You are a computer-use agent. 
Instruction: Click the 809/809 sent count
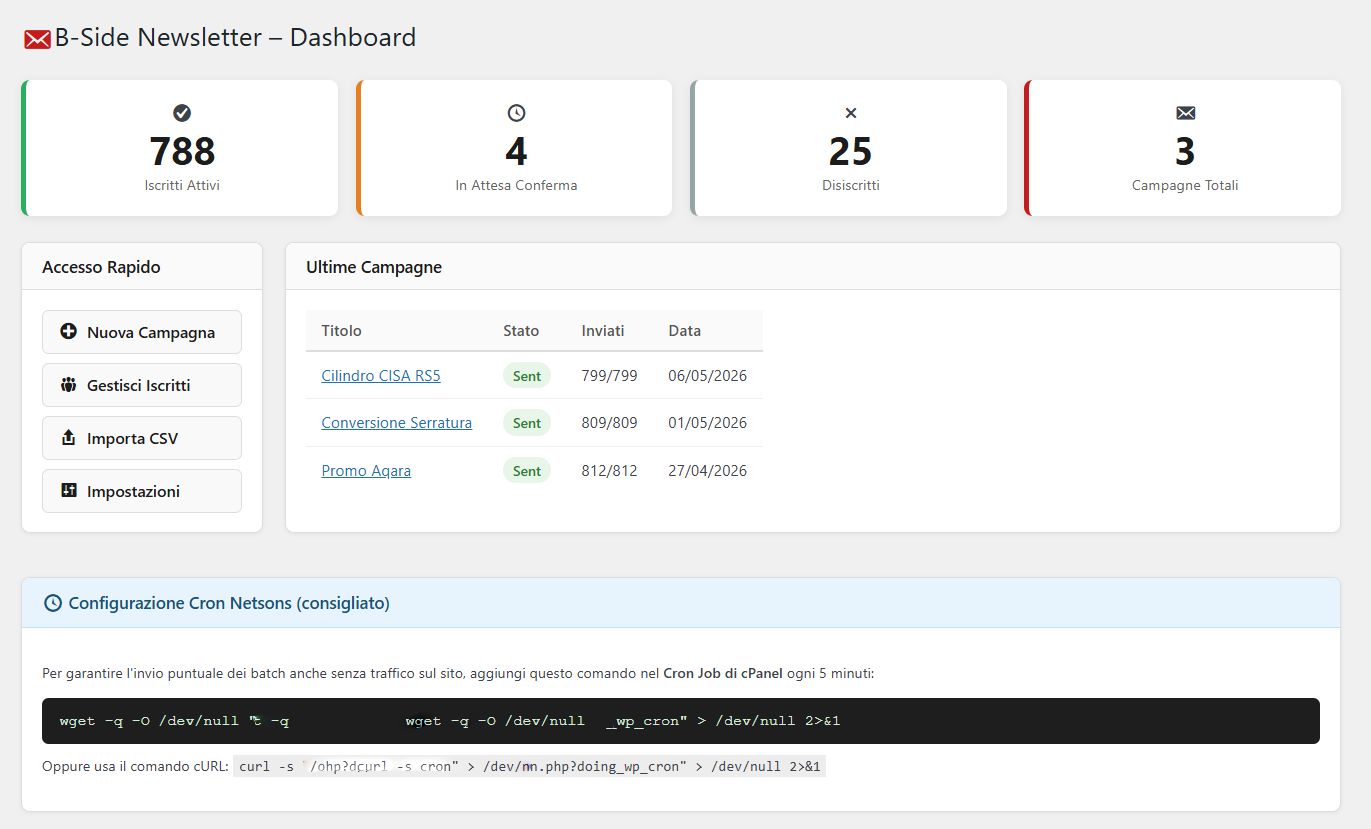(x=609, y=422)
